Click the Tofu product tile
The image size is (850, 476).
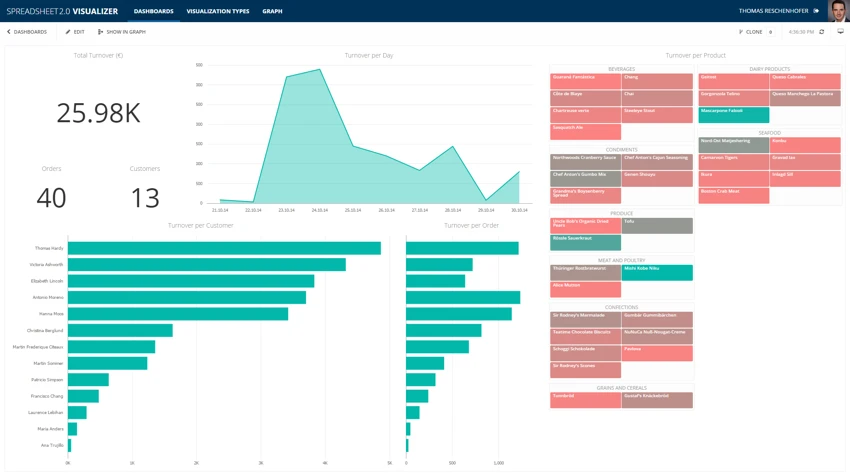coord(657,226)
